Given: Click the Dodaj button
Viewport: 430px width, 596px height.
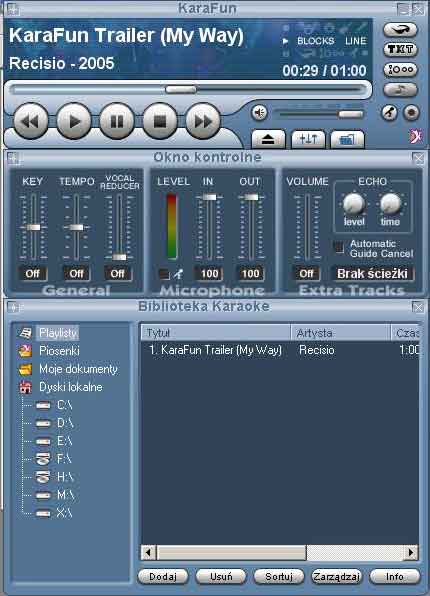Looking at the screenshot, I should pyautogui.click(x=163, y=577).
